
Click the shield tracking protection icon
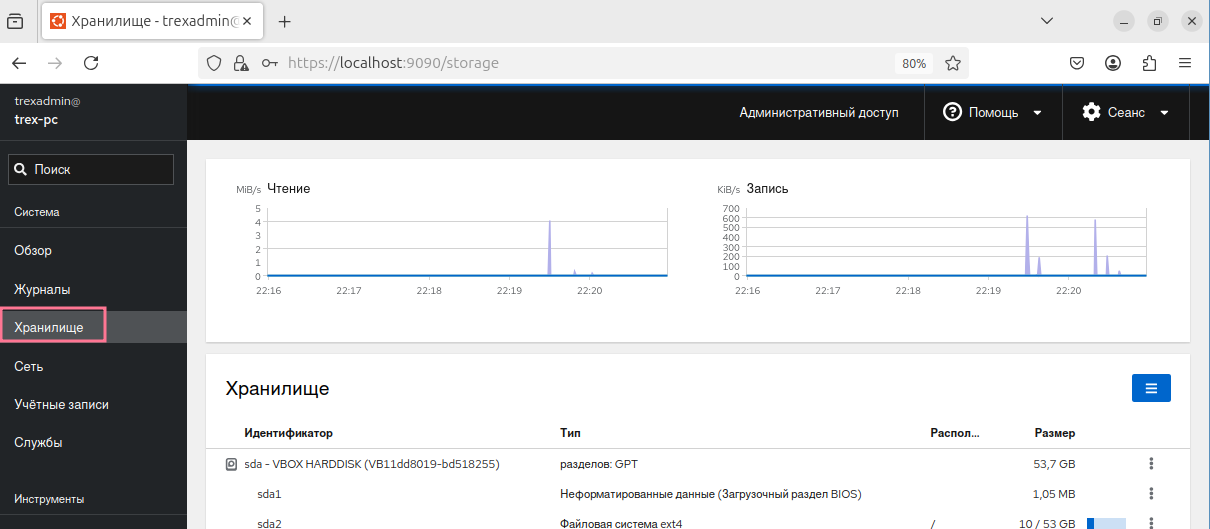(213, 63)
